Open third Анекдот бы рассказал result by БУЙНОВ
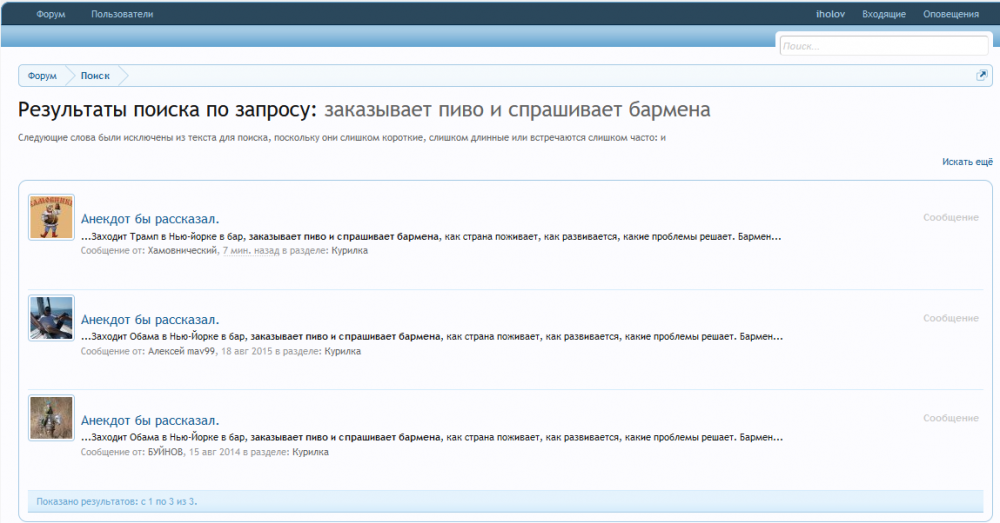The image size is (1000, 523). (x=150, y=420)
